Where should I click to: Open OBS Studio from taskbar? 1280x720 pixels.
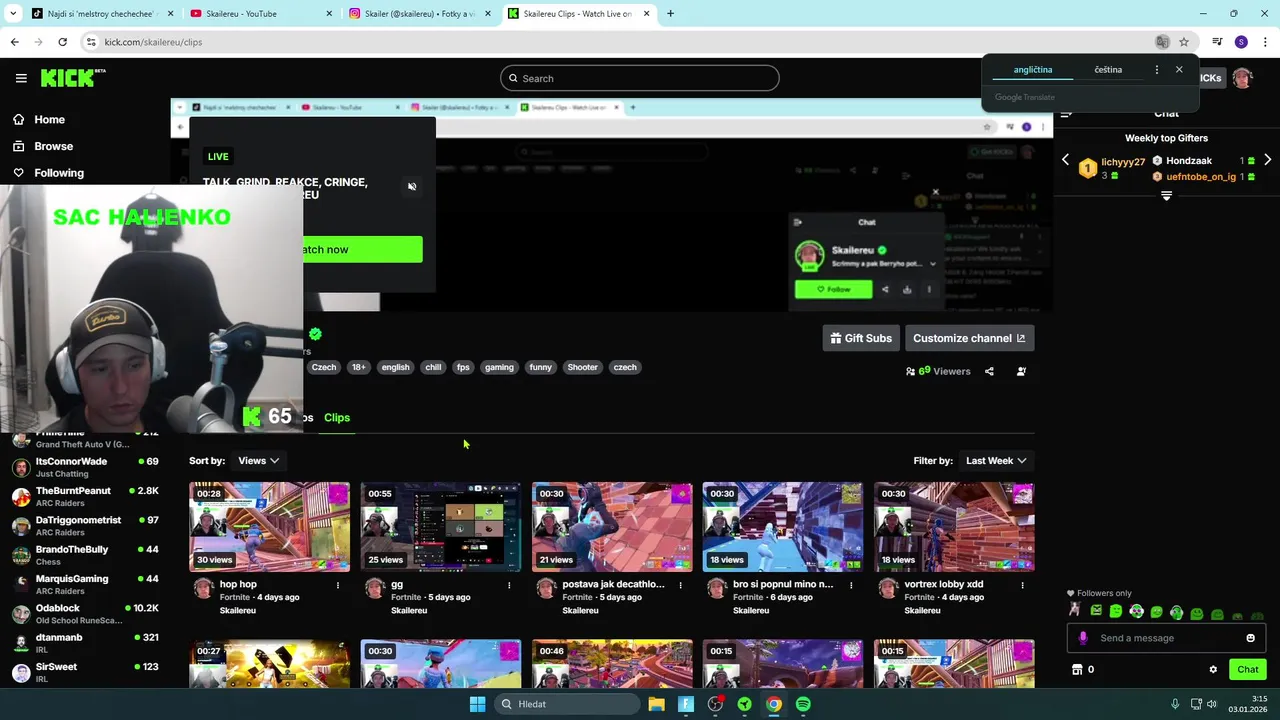point(715,704)
